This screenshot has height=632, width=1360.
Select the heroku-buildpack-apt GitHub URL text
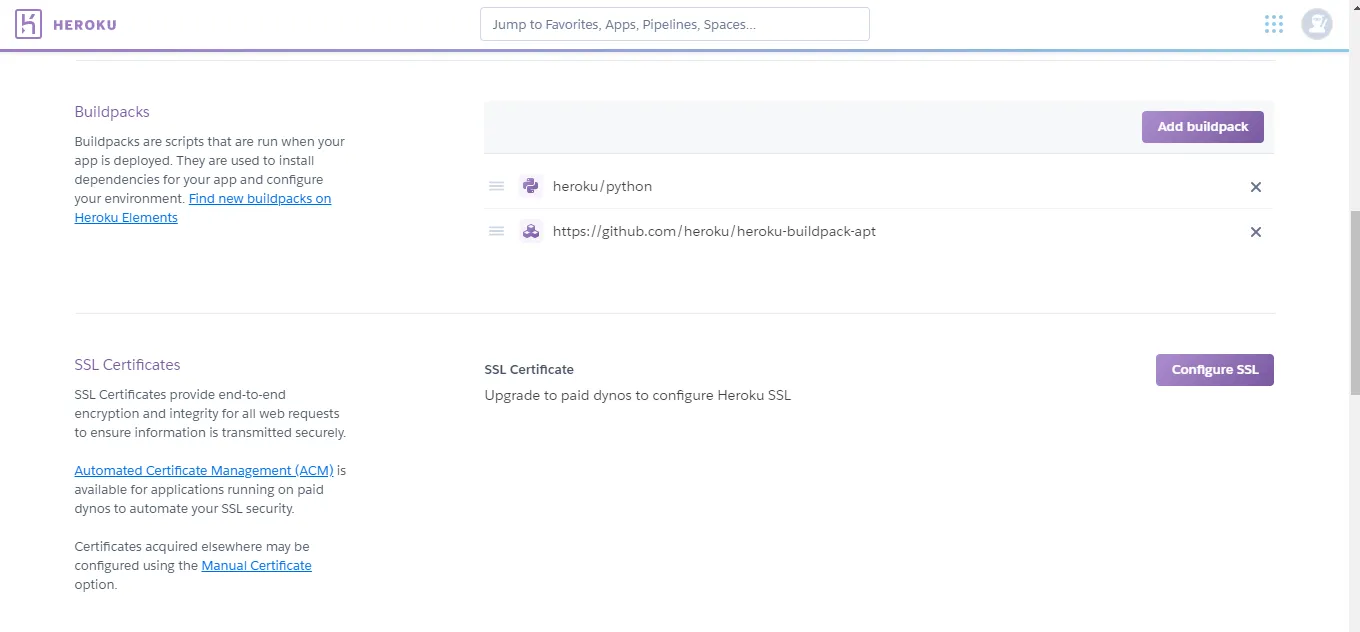pos(714,231)
